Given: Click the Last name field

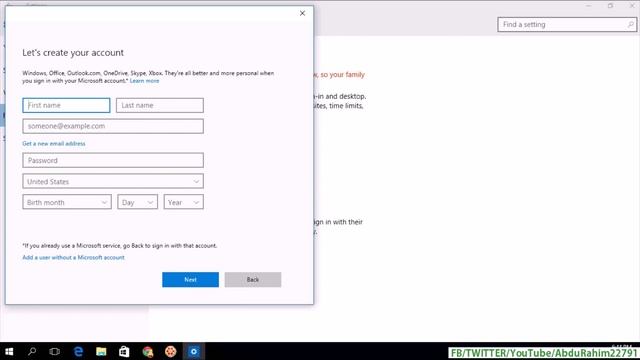Looking at the screenshot, I should tap(160, 105).
